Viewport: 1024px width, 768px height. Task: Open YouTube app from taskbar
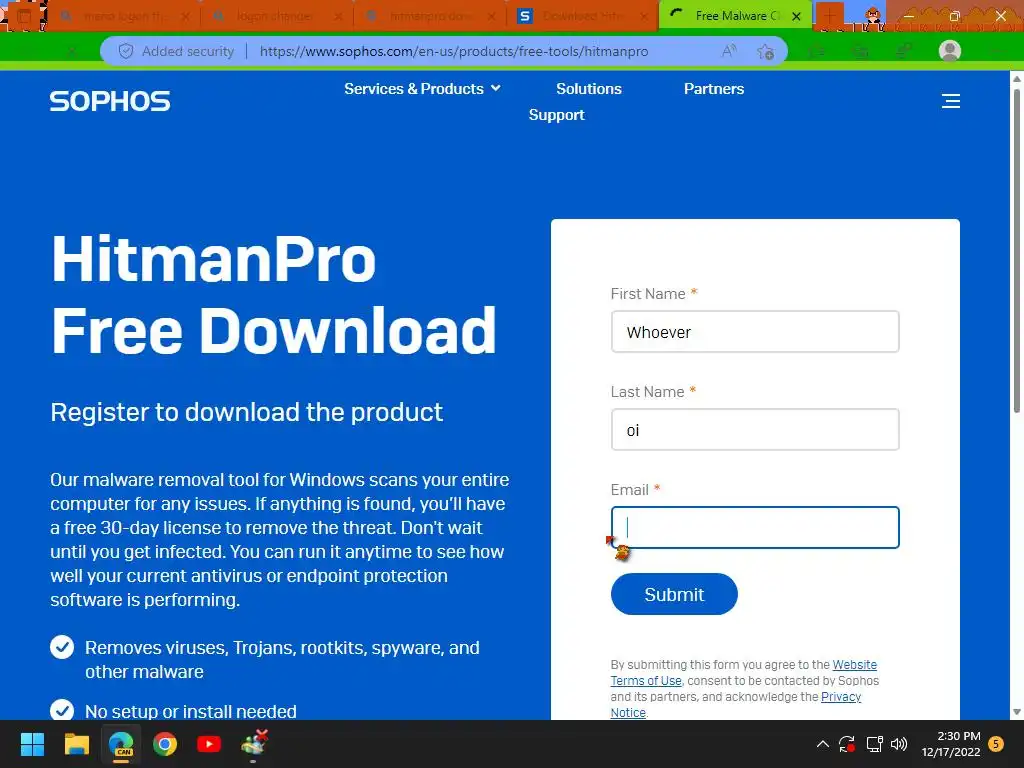click(209, 744)
